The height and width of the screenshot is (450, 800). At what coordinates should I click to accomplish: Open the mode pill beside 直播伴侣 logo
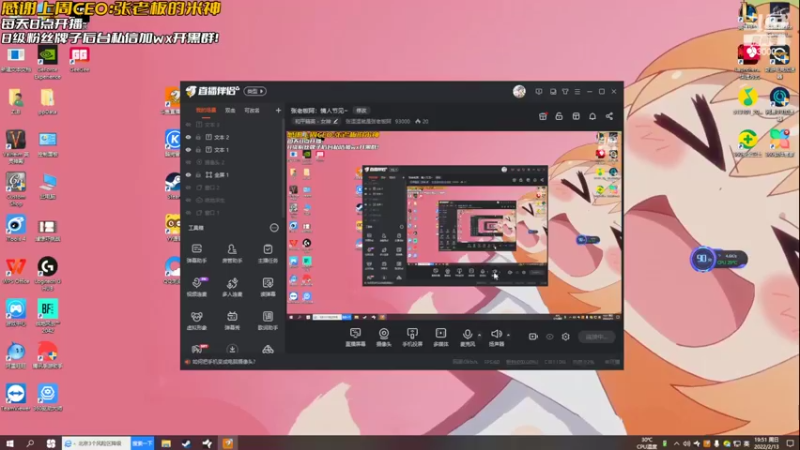[x=255, y=91]
